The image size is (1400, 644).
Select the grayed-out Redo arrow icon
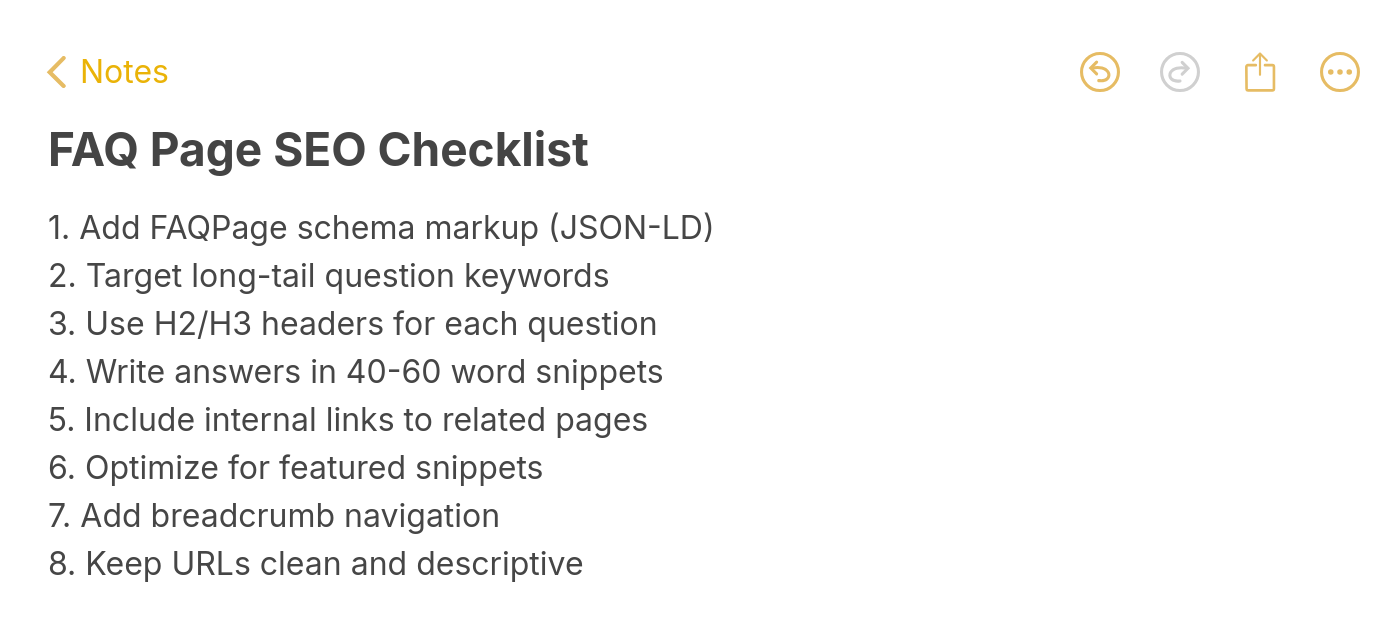coord(1179,71)
